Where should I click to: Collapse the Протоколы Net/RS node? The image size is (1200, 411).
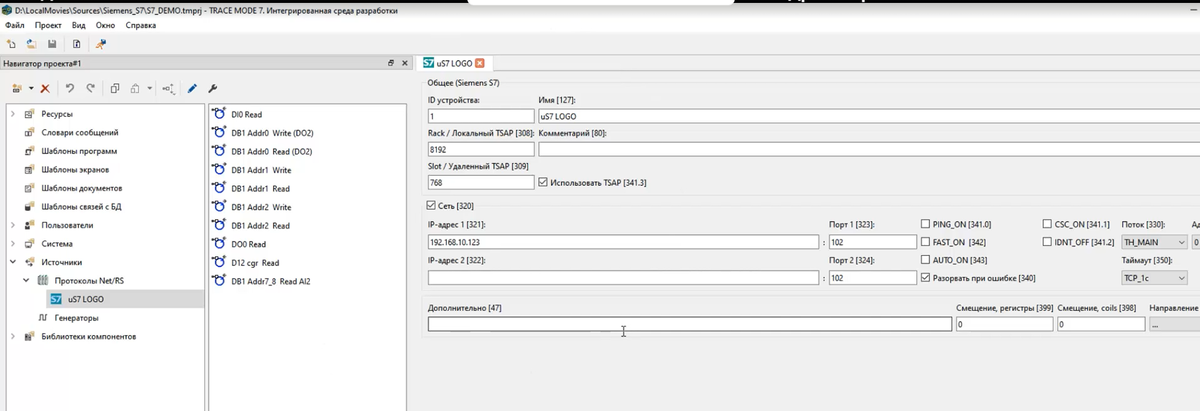point(27,280)
